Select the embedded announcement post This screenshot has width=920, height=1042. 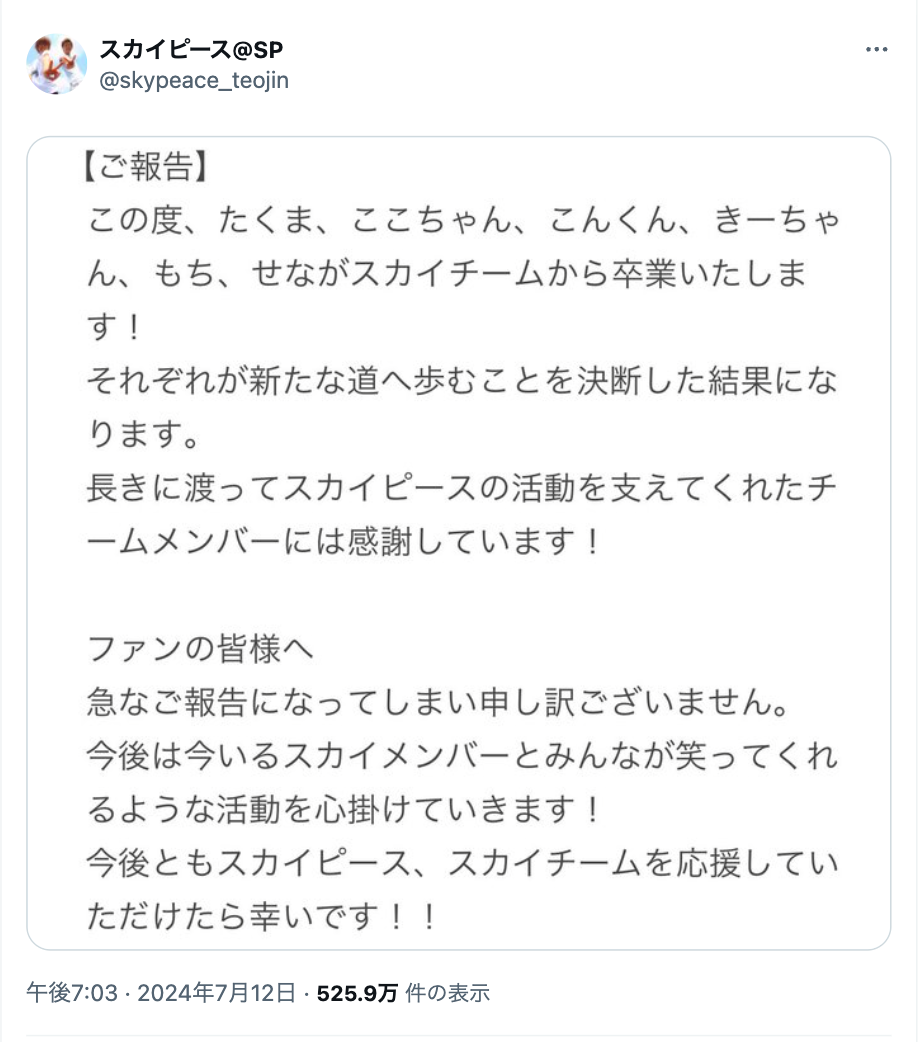[x=460, y=545]
